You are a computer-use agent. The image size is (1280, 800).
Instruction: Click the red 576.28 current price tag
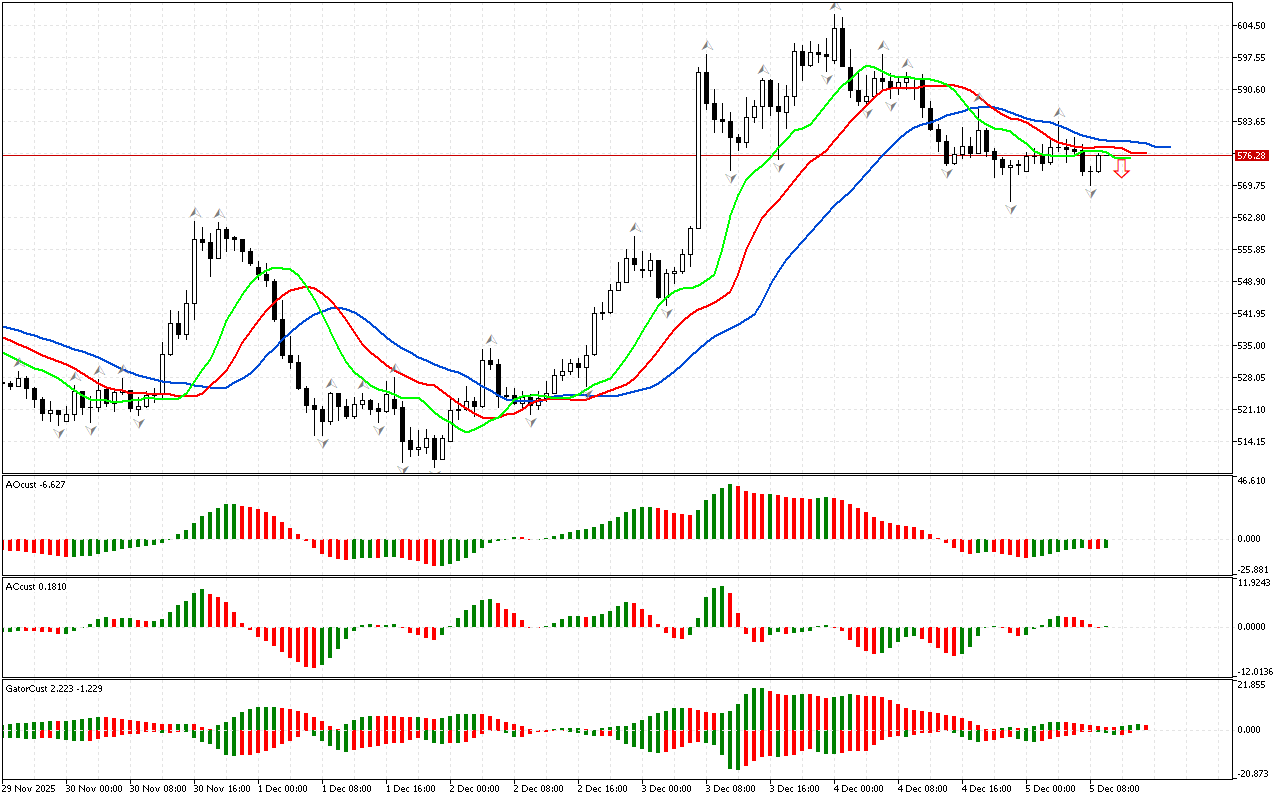tap(1252, 156)
